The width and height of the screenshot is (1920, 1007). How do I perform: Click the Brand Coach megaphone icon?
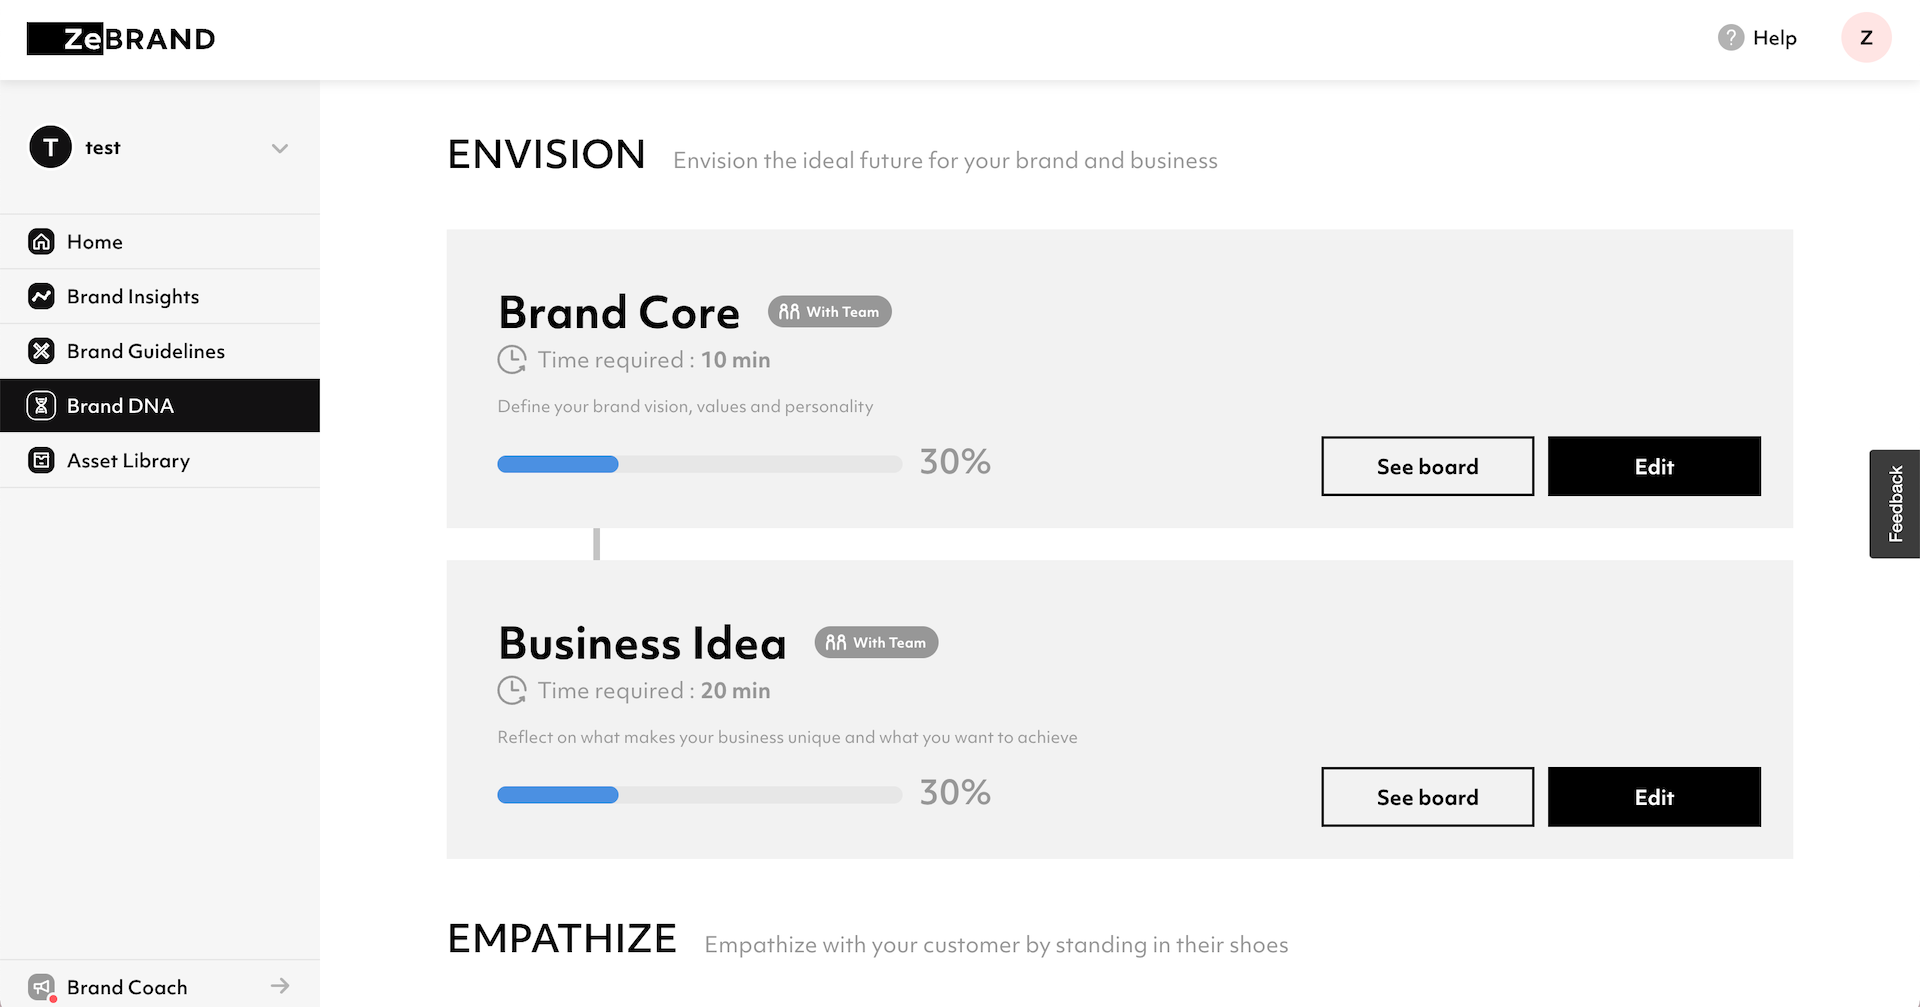coord(42,987)
